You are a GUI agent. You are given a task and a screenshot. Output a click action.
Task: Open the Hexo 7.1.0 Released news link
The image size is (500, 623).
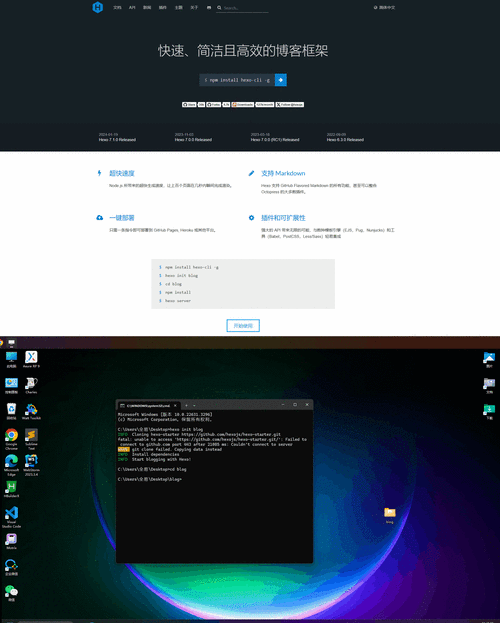pos(117,140)
